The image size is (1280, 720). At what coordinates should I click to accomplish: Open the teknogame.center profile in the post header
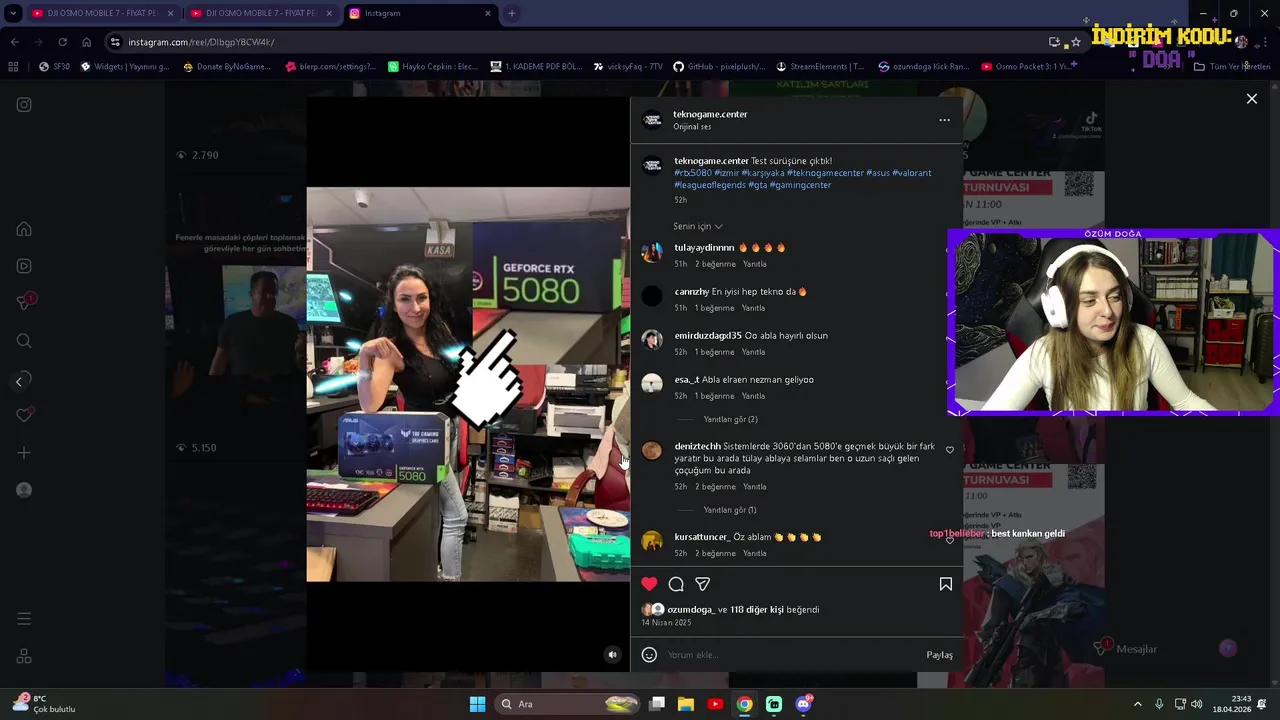(x=710, y=114)
